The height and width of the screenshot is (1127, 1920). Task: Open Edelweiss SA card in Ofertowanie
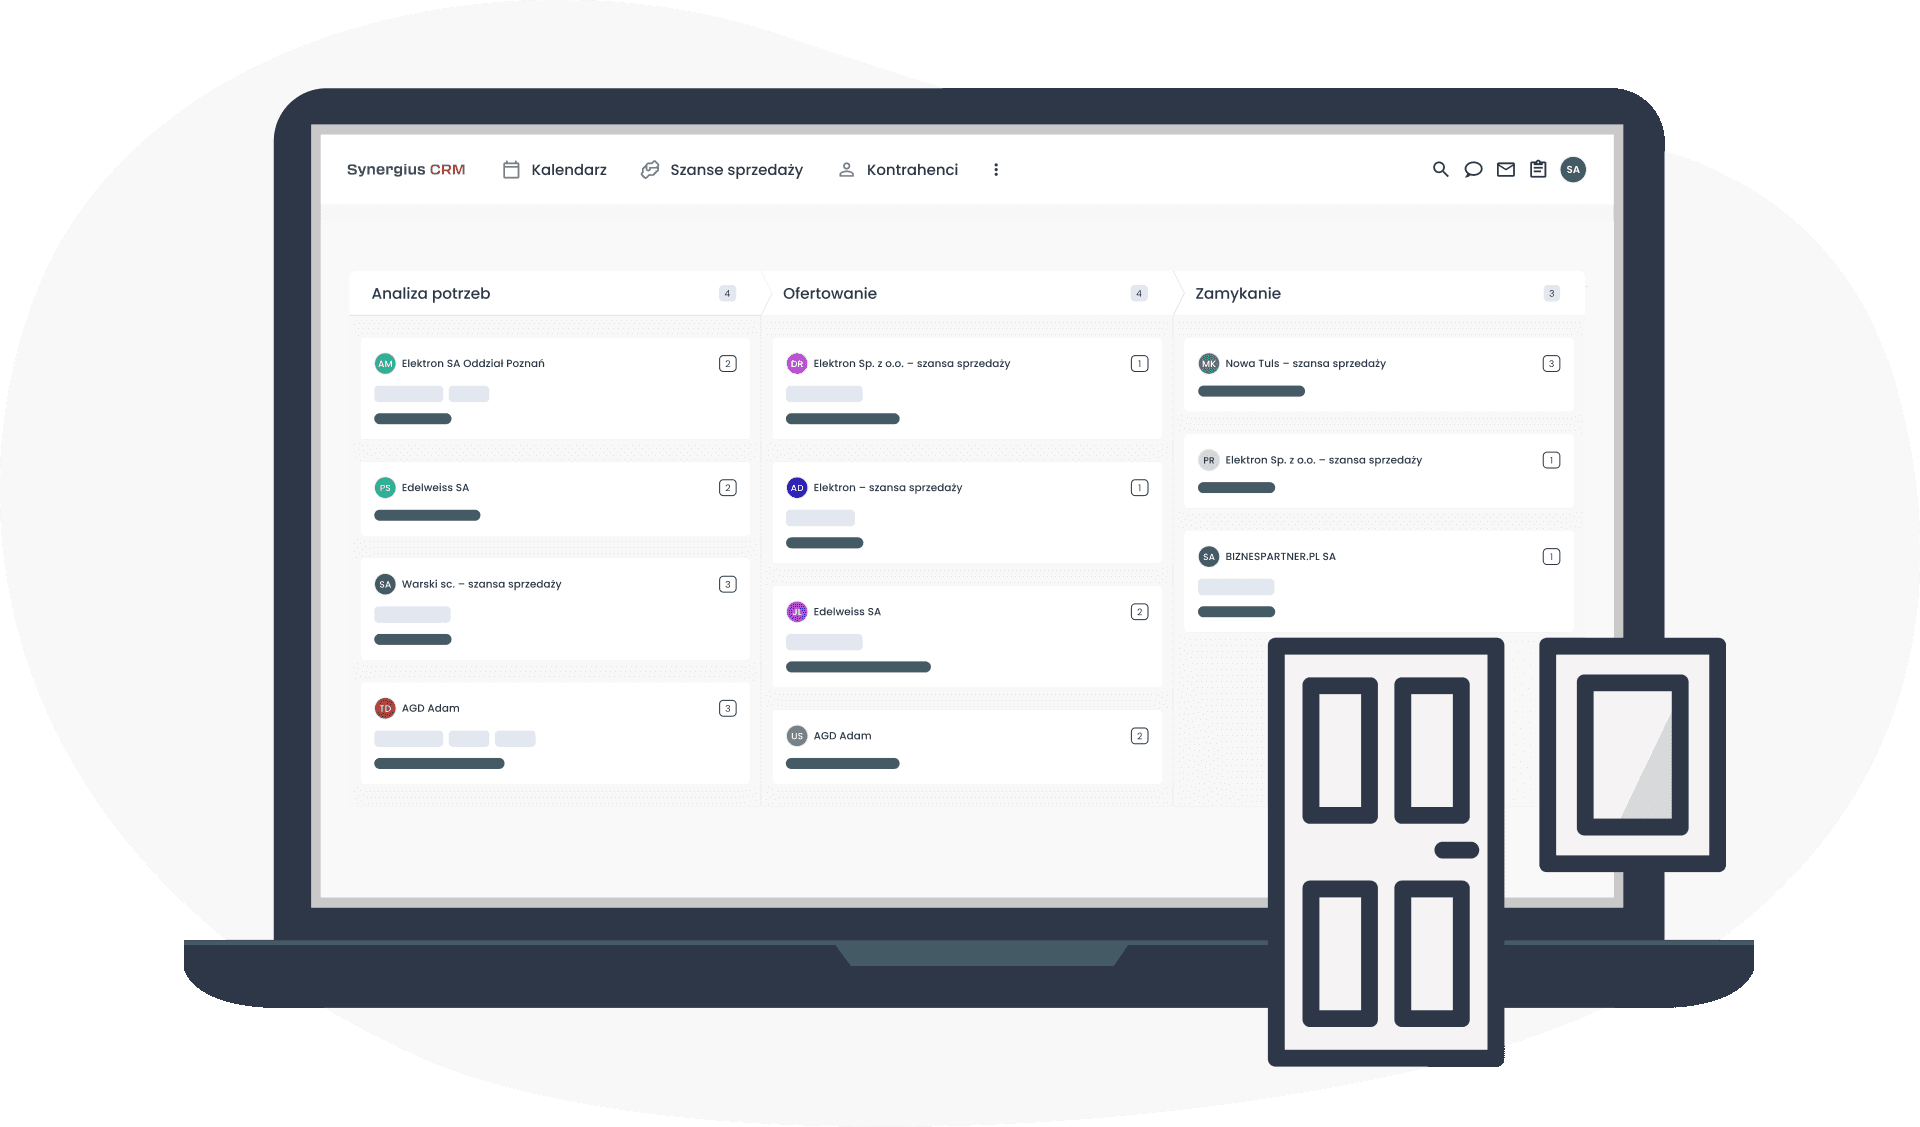[x=967, y=636]
